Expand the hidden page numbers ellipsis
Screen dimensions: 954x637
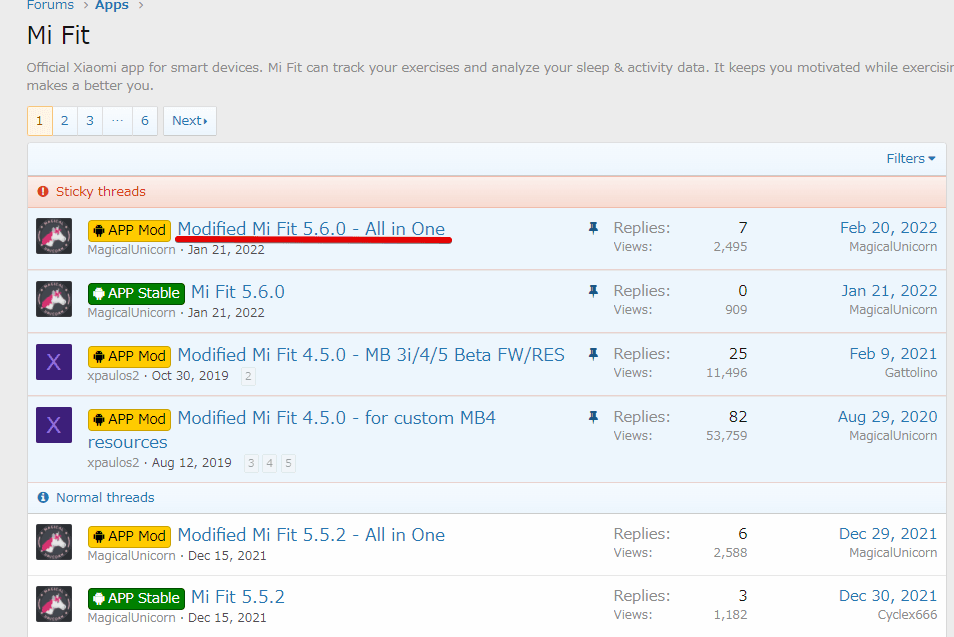(117, 121)
